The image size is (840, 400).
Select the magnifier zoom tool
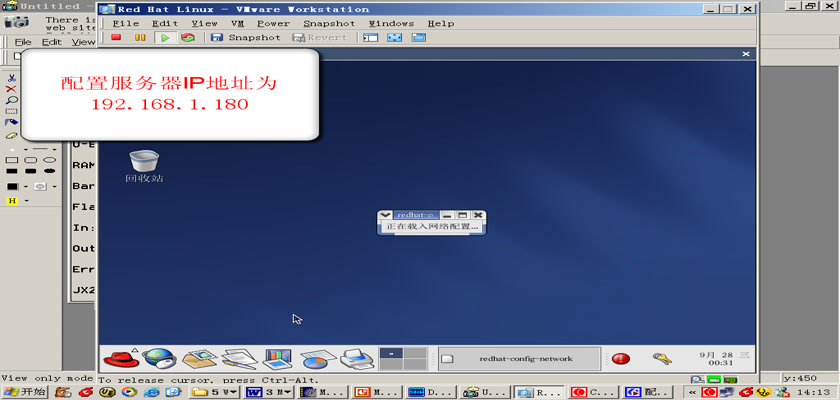pos(11,100)
